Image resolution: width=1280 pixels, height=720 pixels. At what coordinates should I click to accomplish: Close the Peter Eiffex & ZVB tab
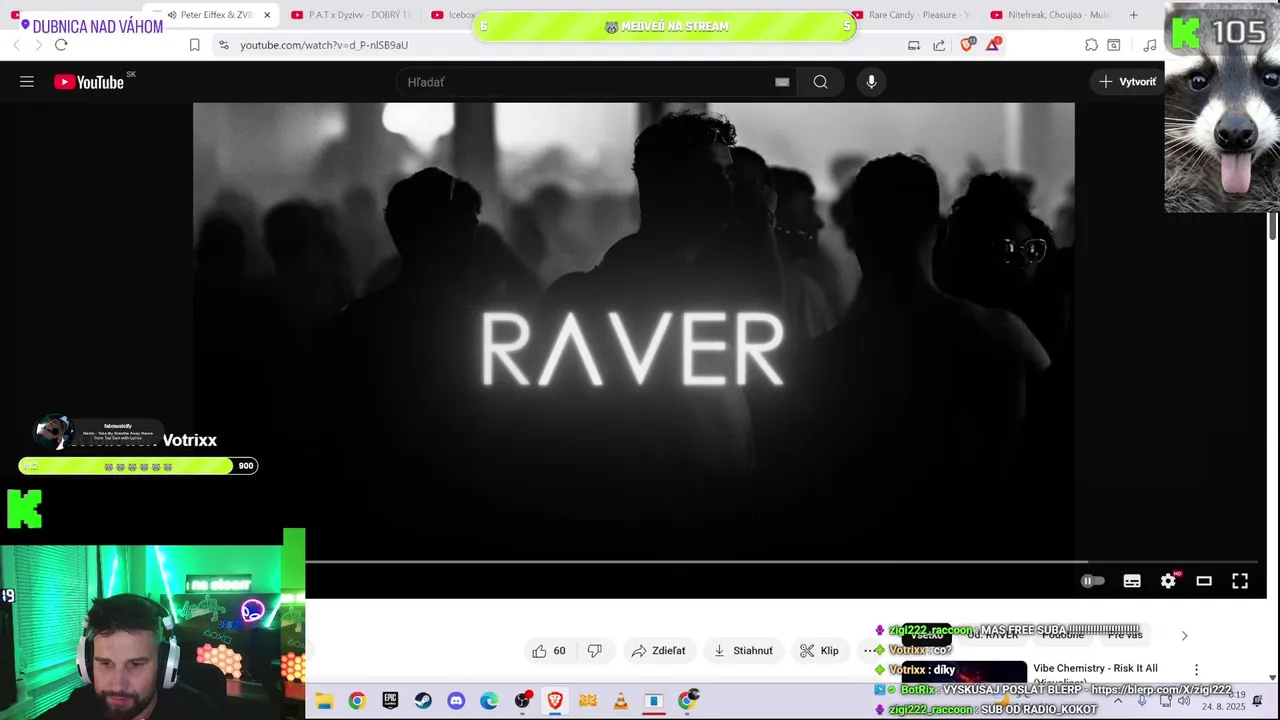click(x=267, y=15)
